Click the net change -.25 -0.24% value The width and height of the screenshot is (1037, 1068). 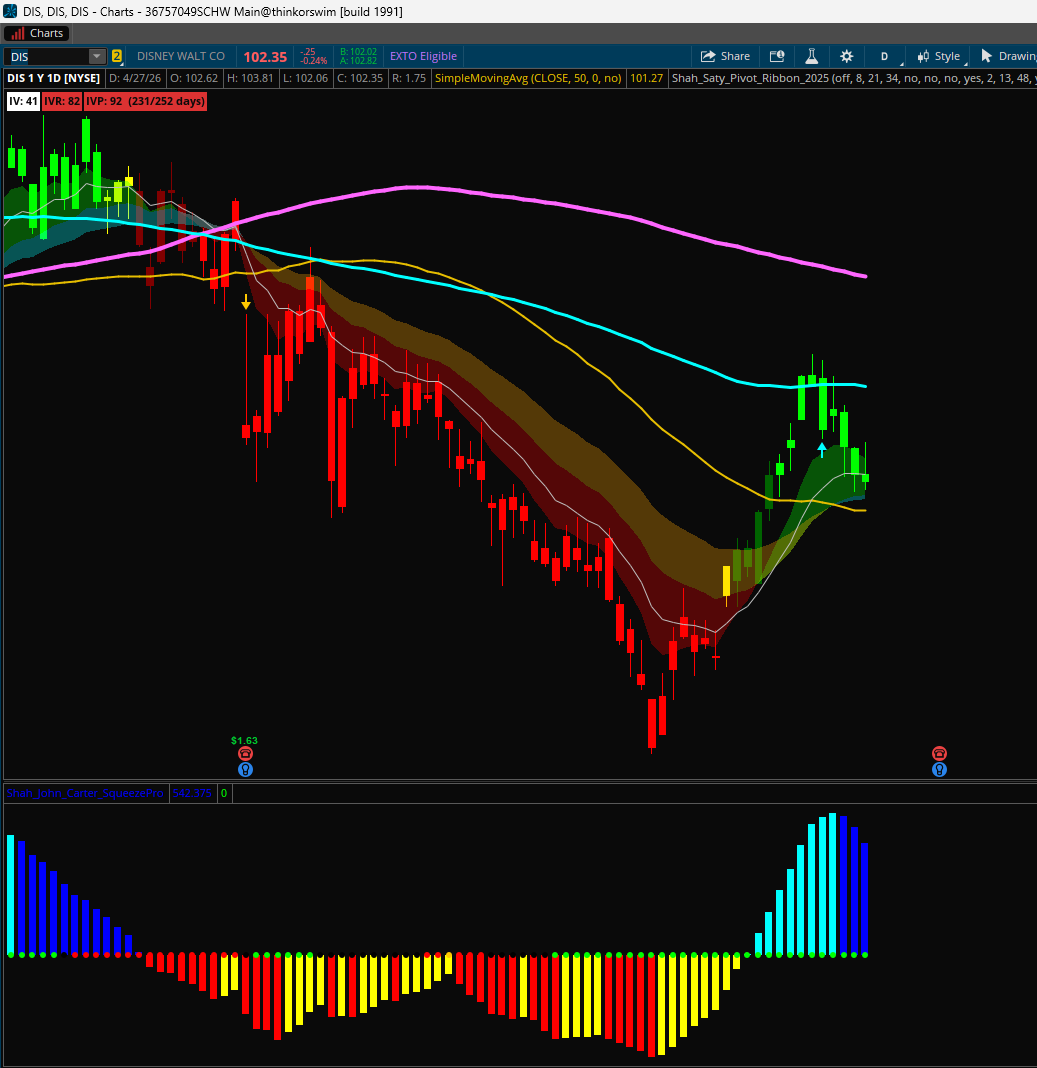[x=314, y=57]
